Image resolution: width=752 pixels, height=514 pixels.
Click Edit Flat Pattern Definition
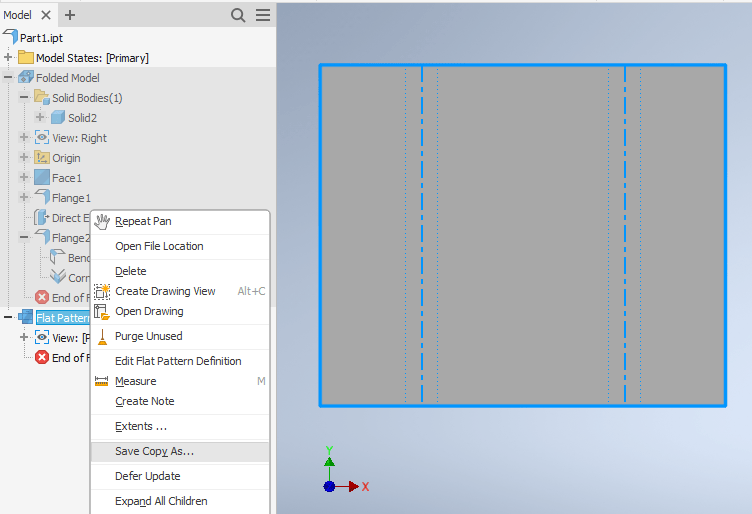(x=178, y=361)
